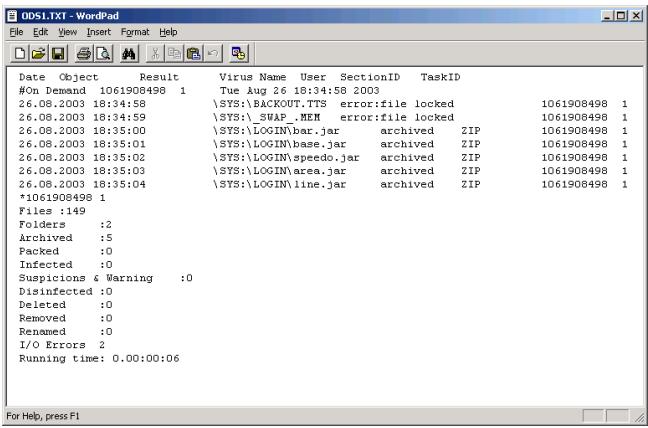Click the 'Files :149' line
The width and height of the screenshot is (648, 428).
click(x=52, y=211)
